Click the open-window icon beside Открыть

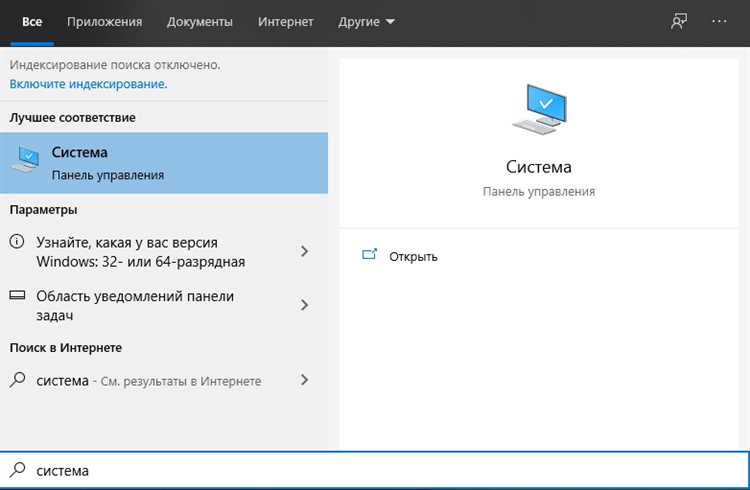(x=369, y=255)
